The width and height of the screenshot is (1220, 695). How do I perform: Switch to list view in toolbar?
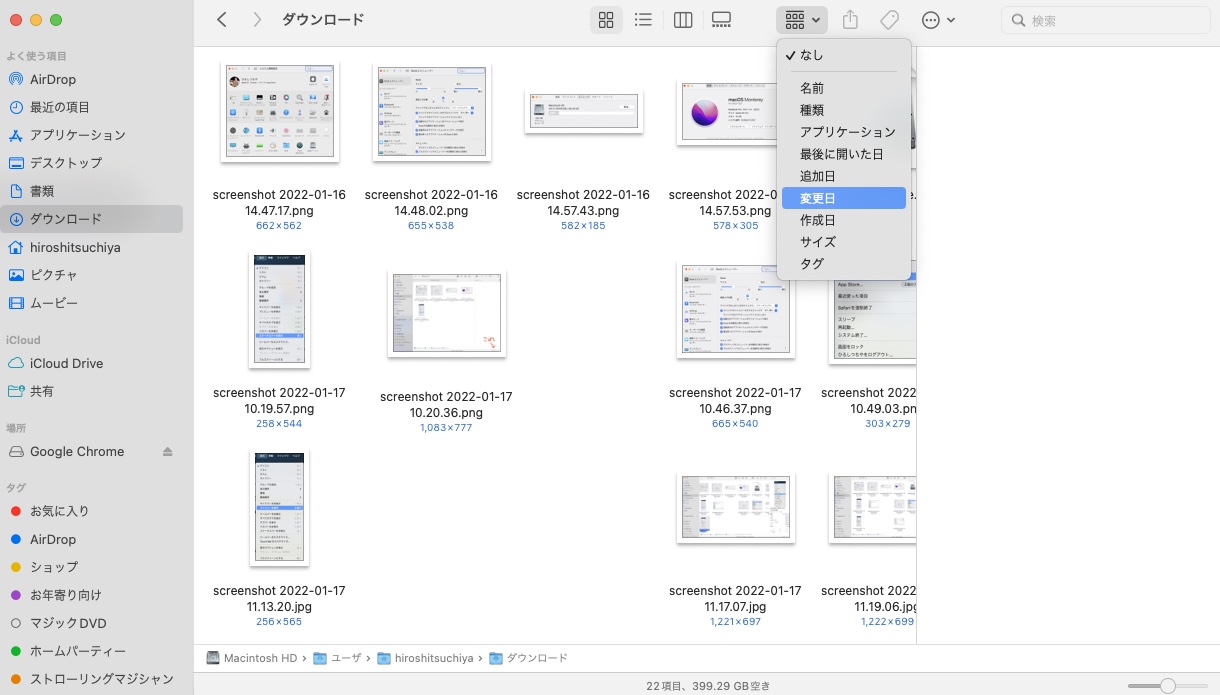point(644,20)
